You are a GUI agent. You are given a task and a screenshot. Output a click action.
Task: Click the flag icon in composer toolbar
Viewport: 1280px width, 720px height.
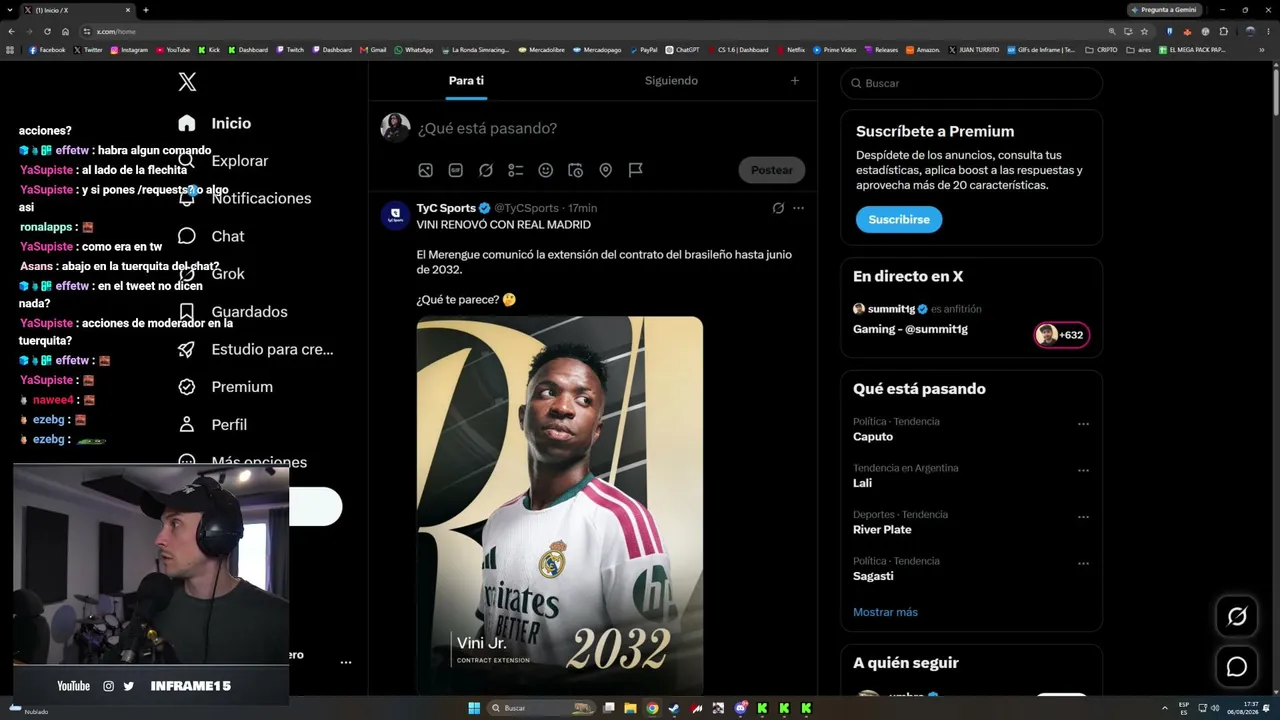(636, 170)
